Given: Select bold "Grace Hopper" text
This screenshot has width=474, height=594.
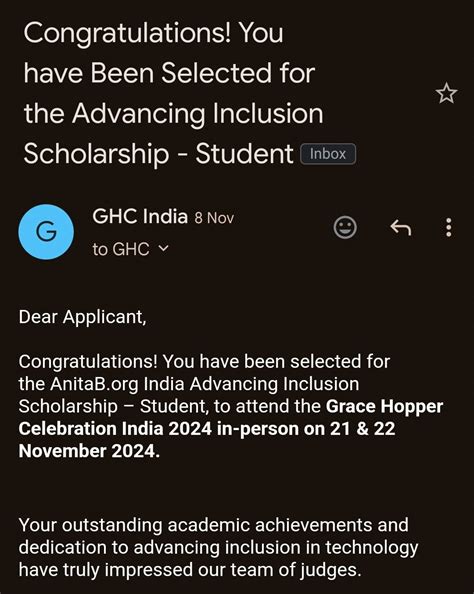Looking at the screenshot, I should tap(384, 407).
